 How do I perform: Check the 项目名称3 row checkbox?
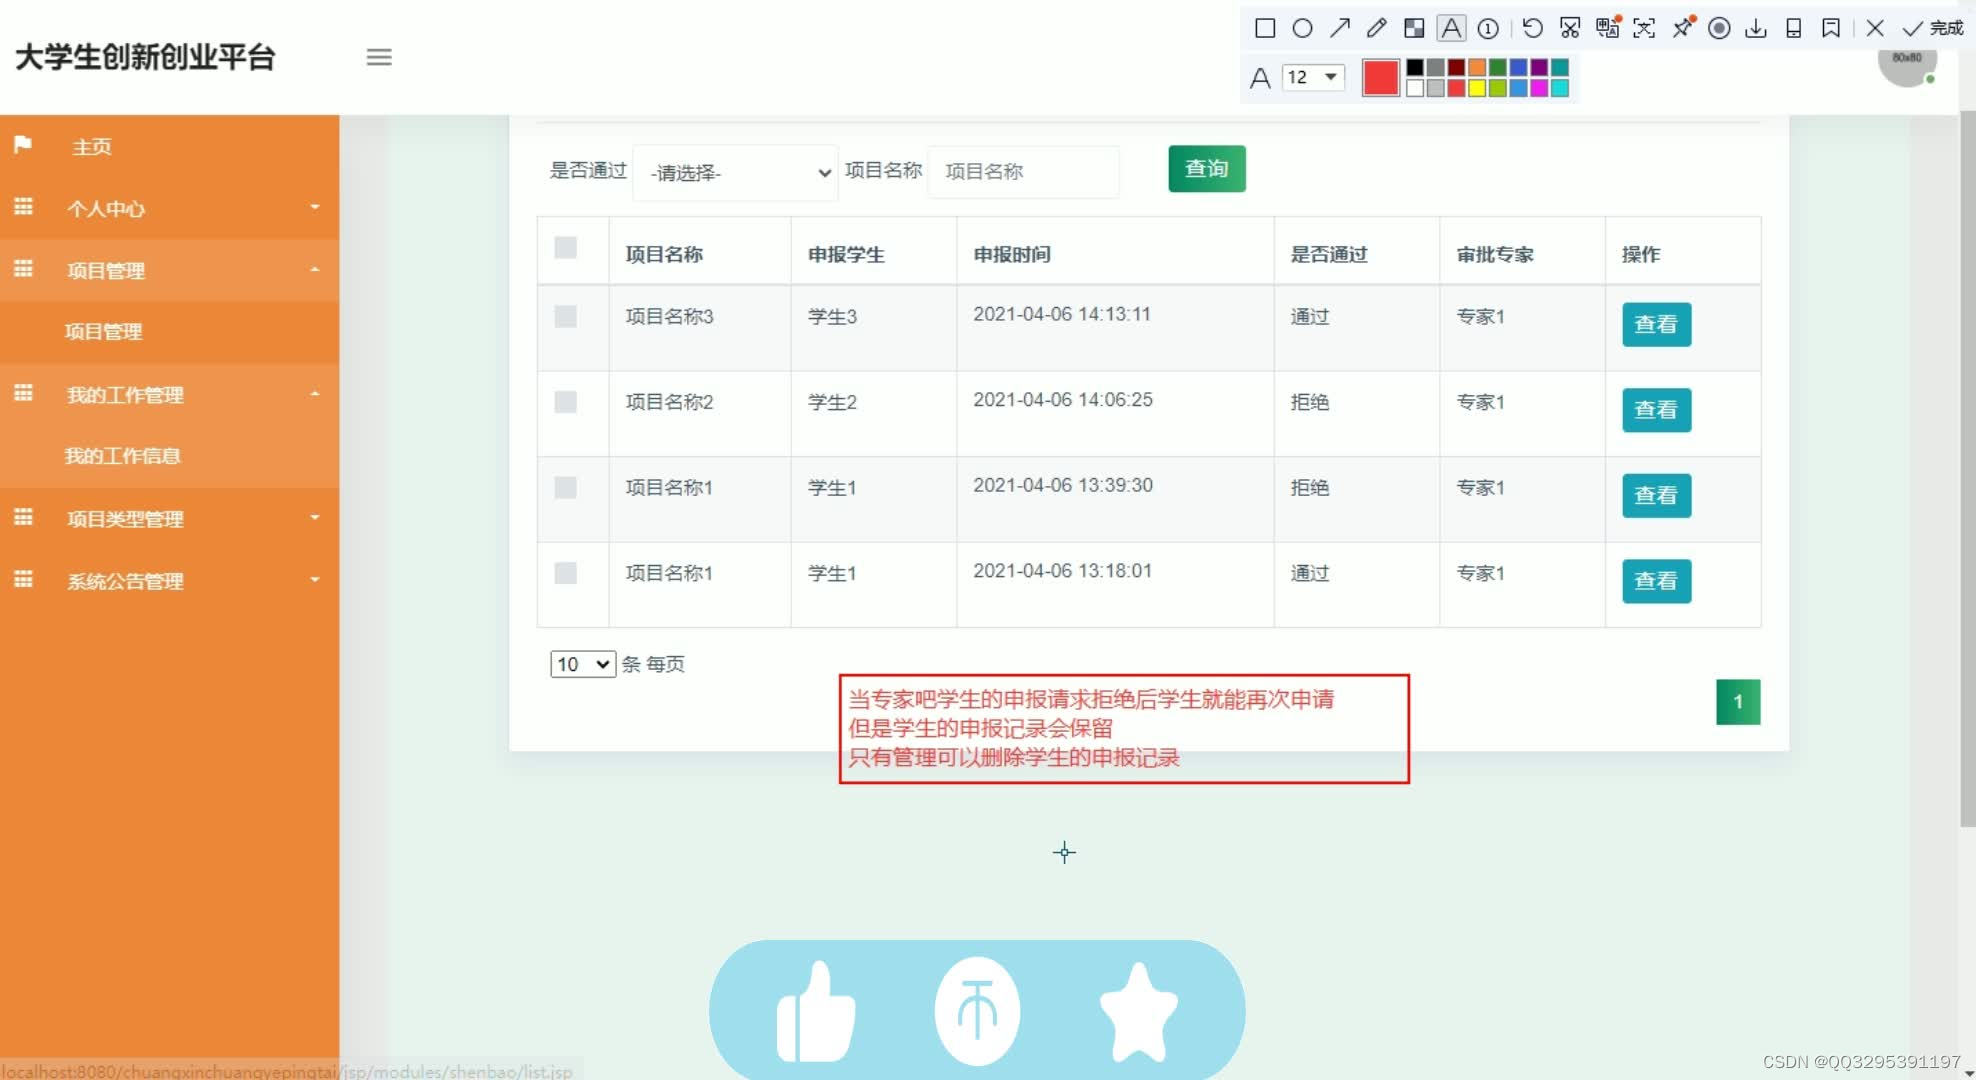coord(565,316)
